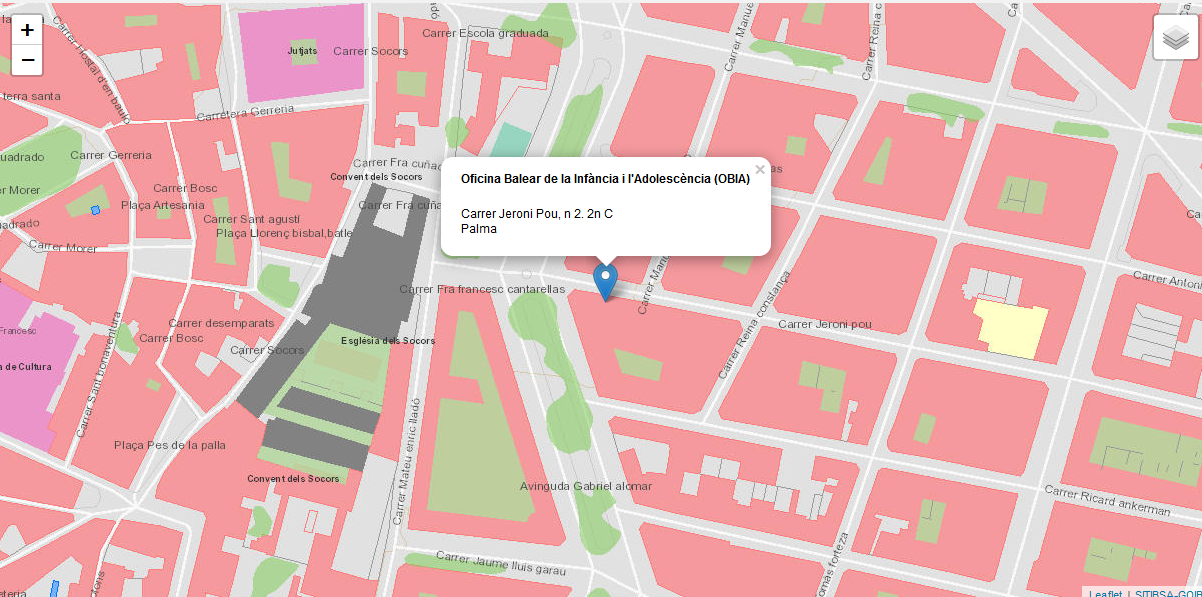Click the Església dels Socors label
This screenshot has width=1202, height=597.
(388, 341)
